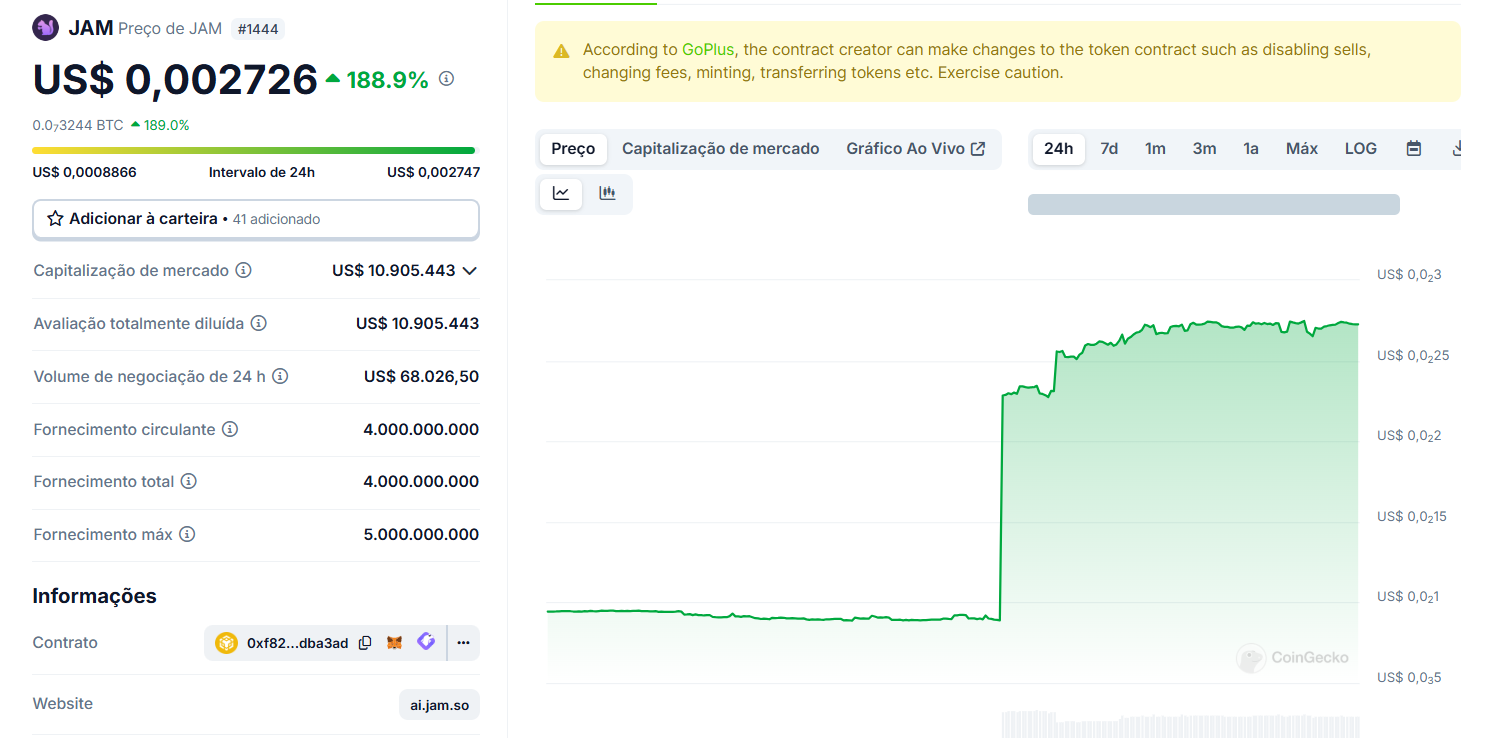Switch to candlestick chart view
The image size is (1498, 738).
tap(607, 194)
